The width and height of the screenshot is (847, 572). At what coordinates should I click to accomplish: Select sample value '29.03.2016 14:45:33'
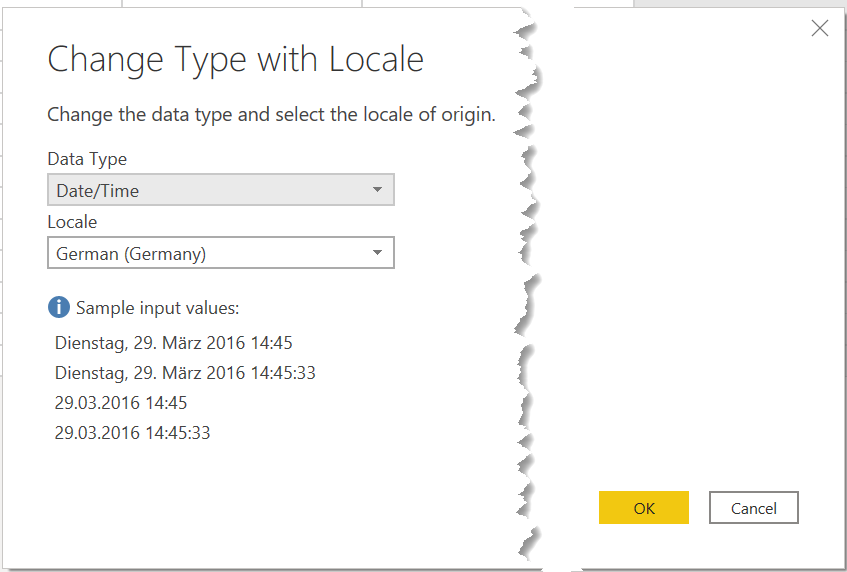132,433
